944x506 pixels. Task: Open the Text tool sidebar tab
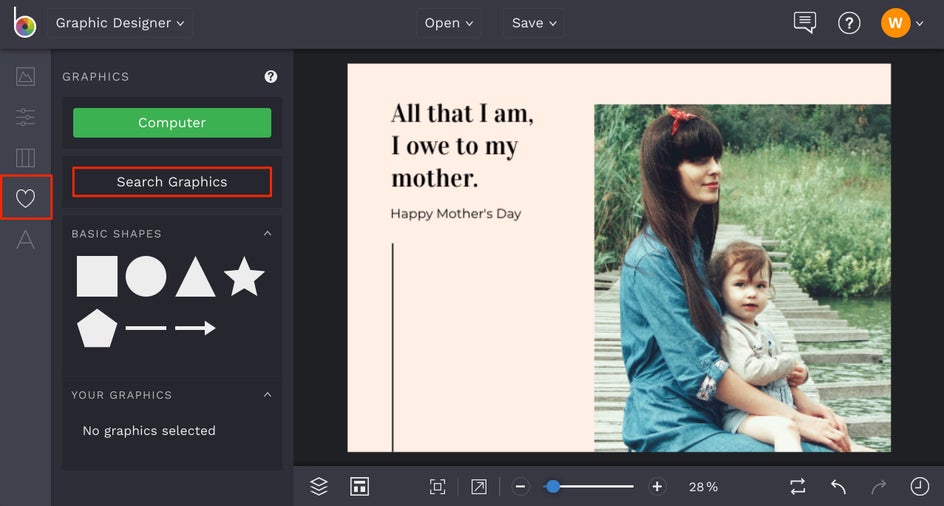[x=25, y=239]
